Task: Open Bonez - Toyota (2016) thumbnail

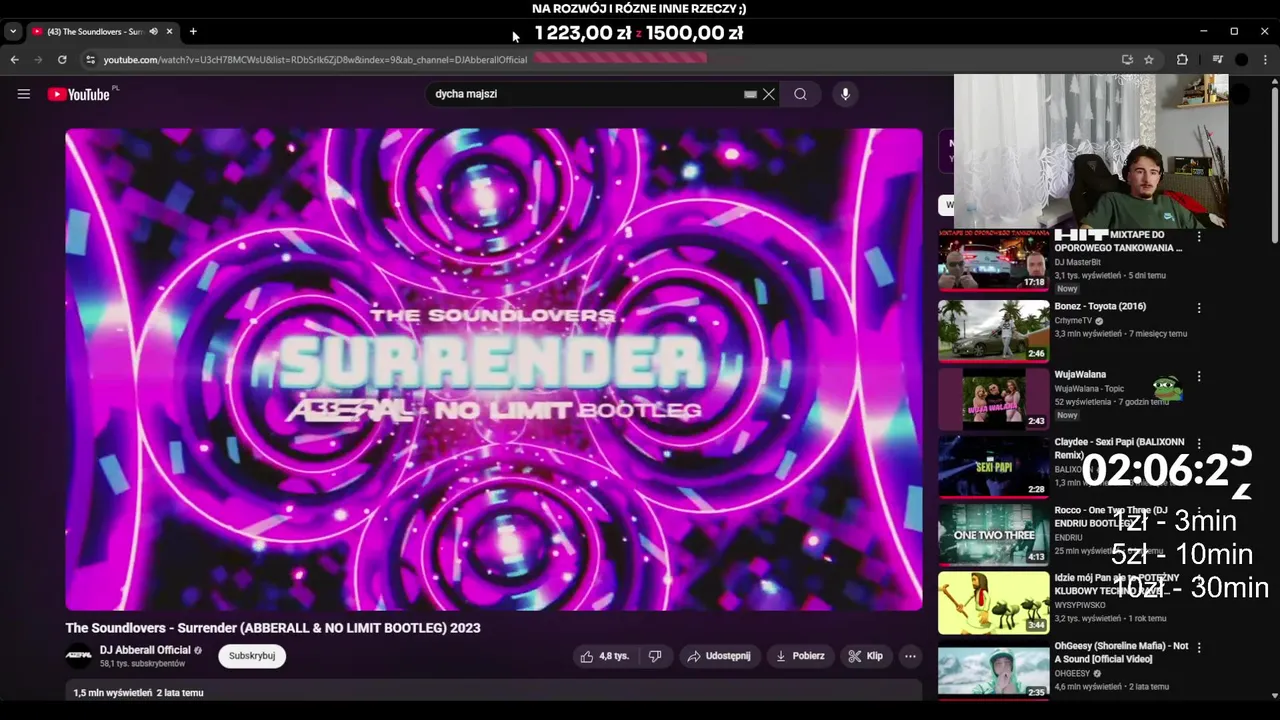Action: point(993,331)
